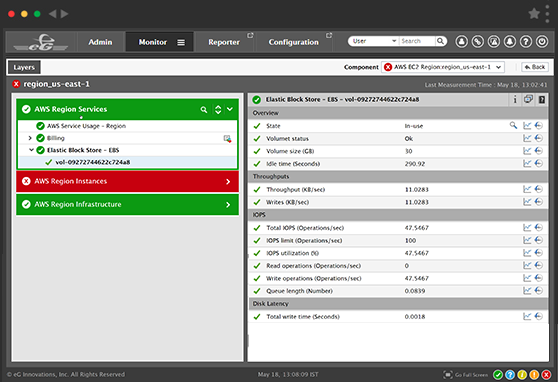Click the green normal status indicator in footer
The height and width of the screenshot is (382, 558).
point(498,375)
